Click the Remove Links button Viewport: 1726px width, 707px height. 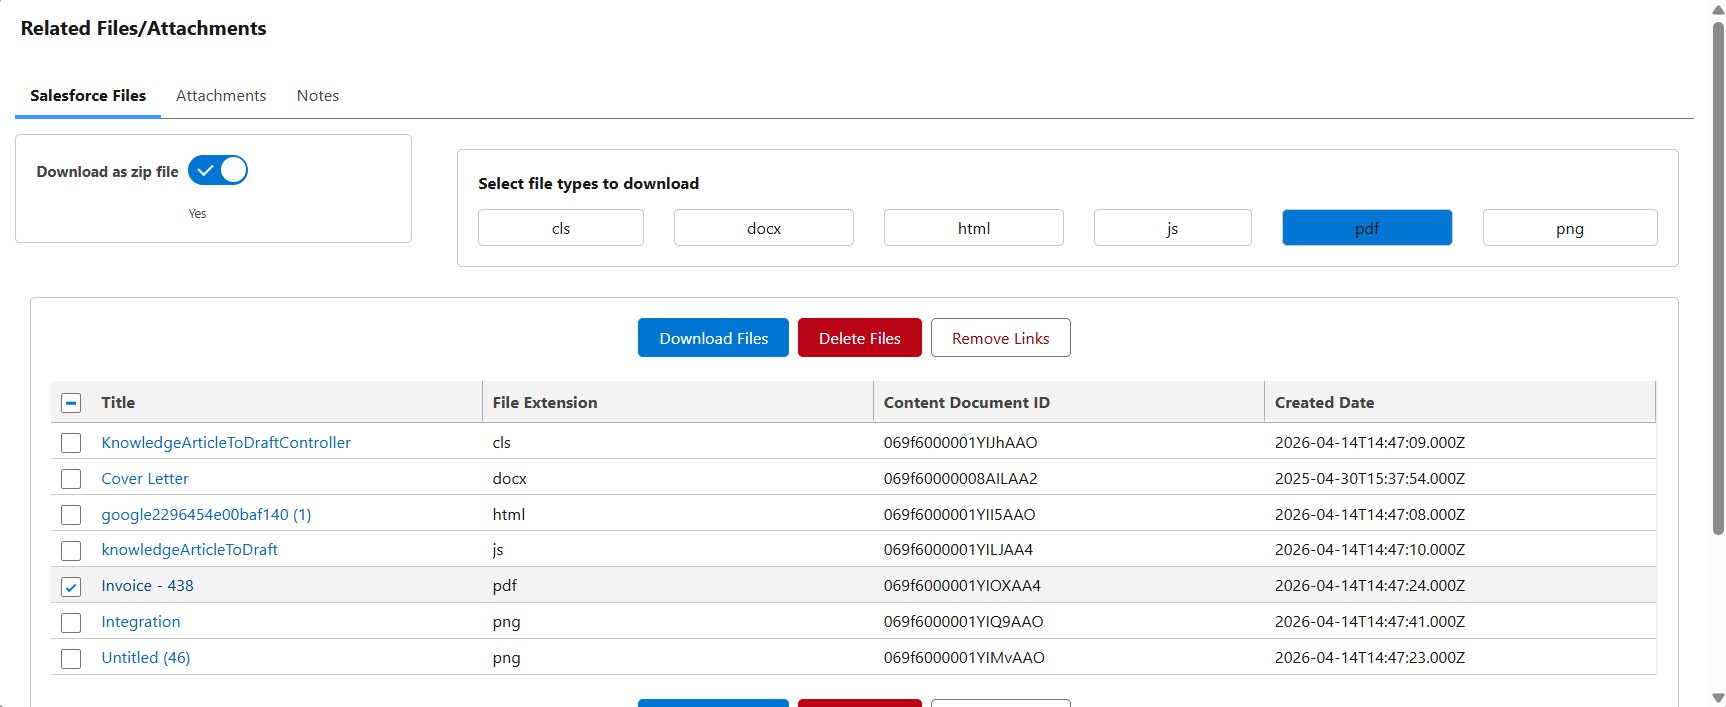pyautogui.click(x=1001, y=338)
